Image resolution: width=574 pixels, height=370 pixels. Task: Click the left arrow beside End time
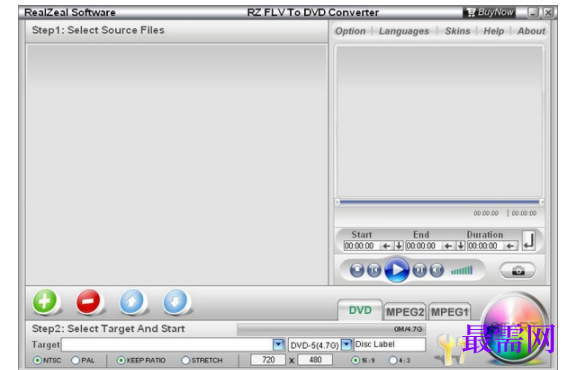point(448,246)
